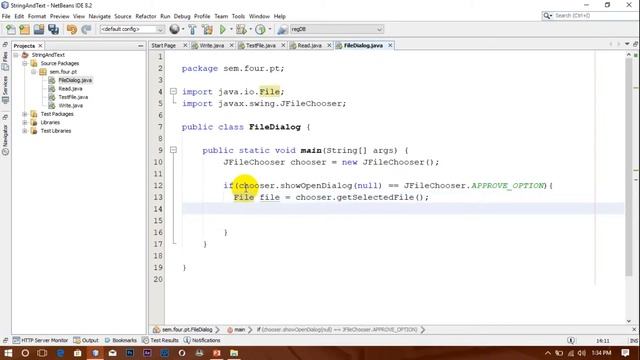Select TestFile.java in the project tree
This screenshot has height=360, width=640.
pos(73,97)
